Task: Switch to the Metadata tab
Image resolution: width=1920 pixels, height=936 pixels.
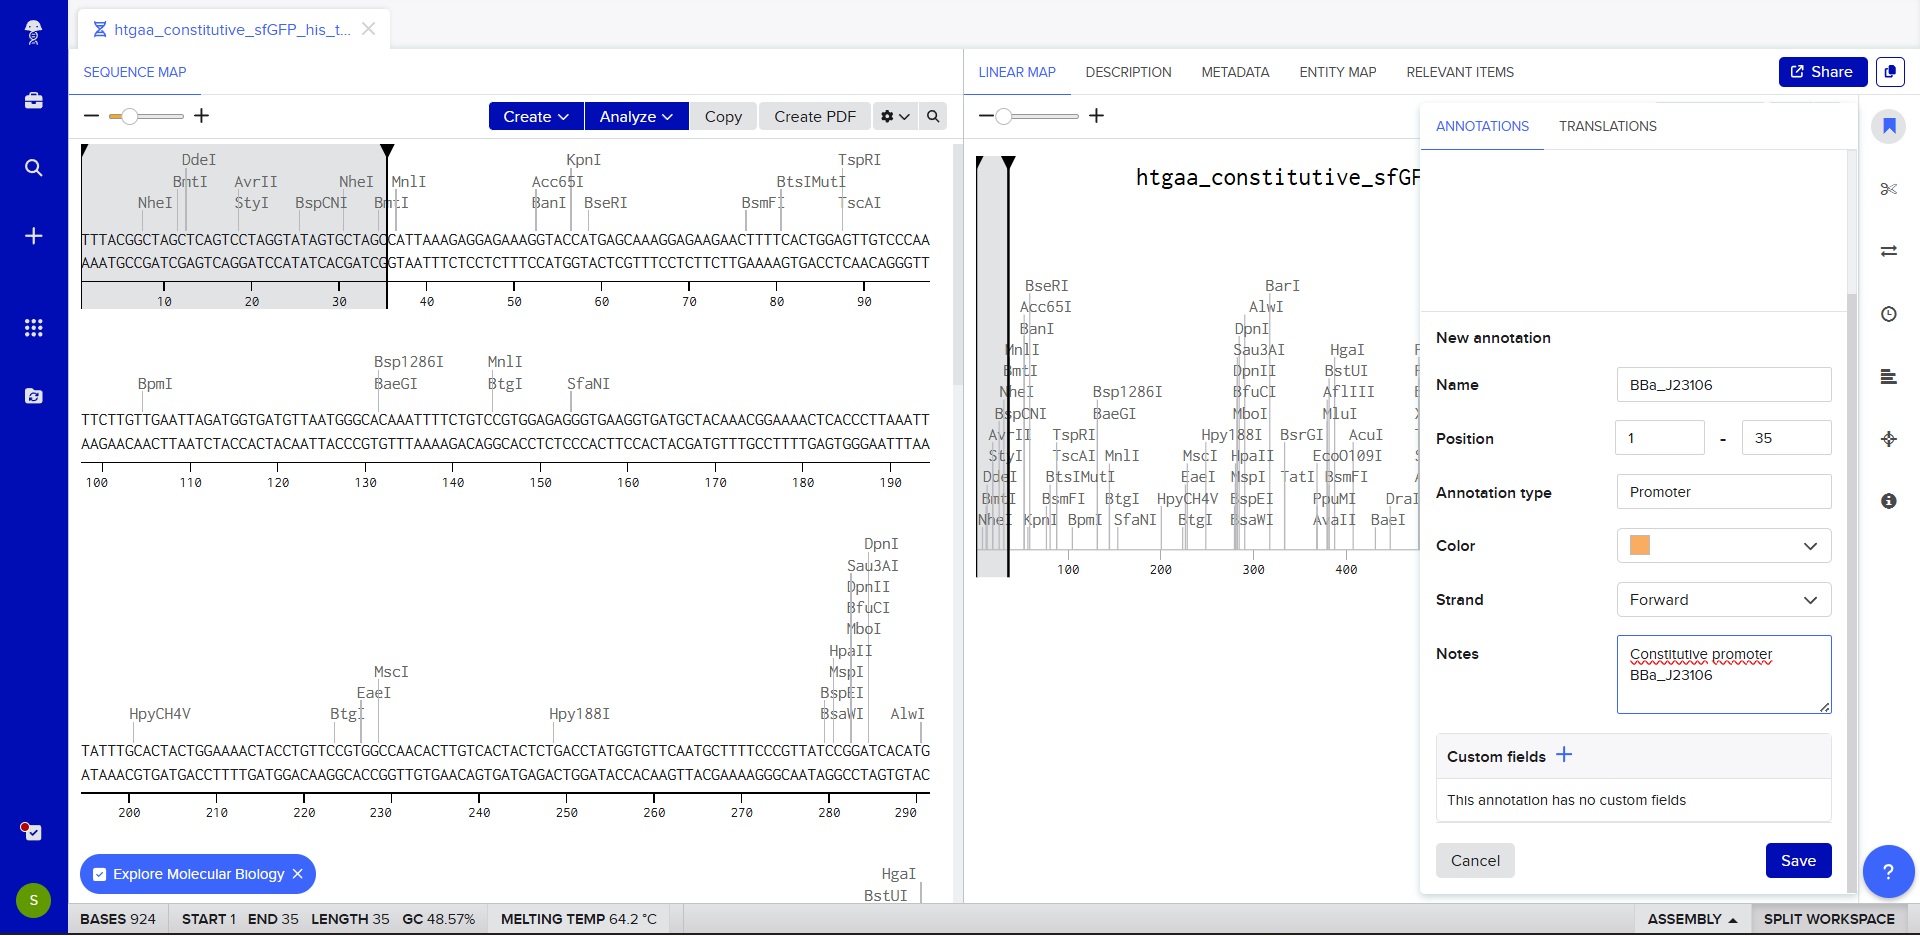Action: coord(1235,72)
